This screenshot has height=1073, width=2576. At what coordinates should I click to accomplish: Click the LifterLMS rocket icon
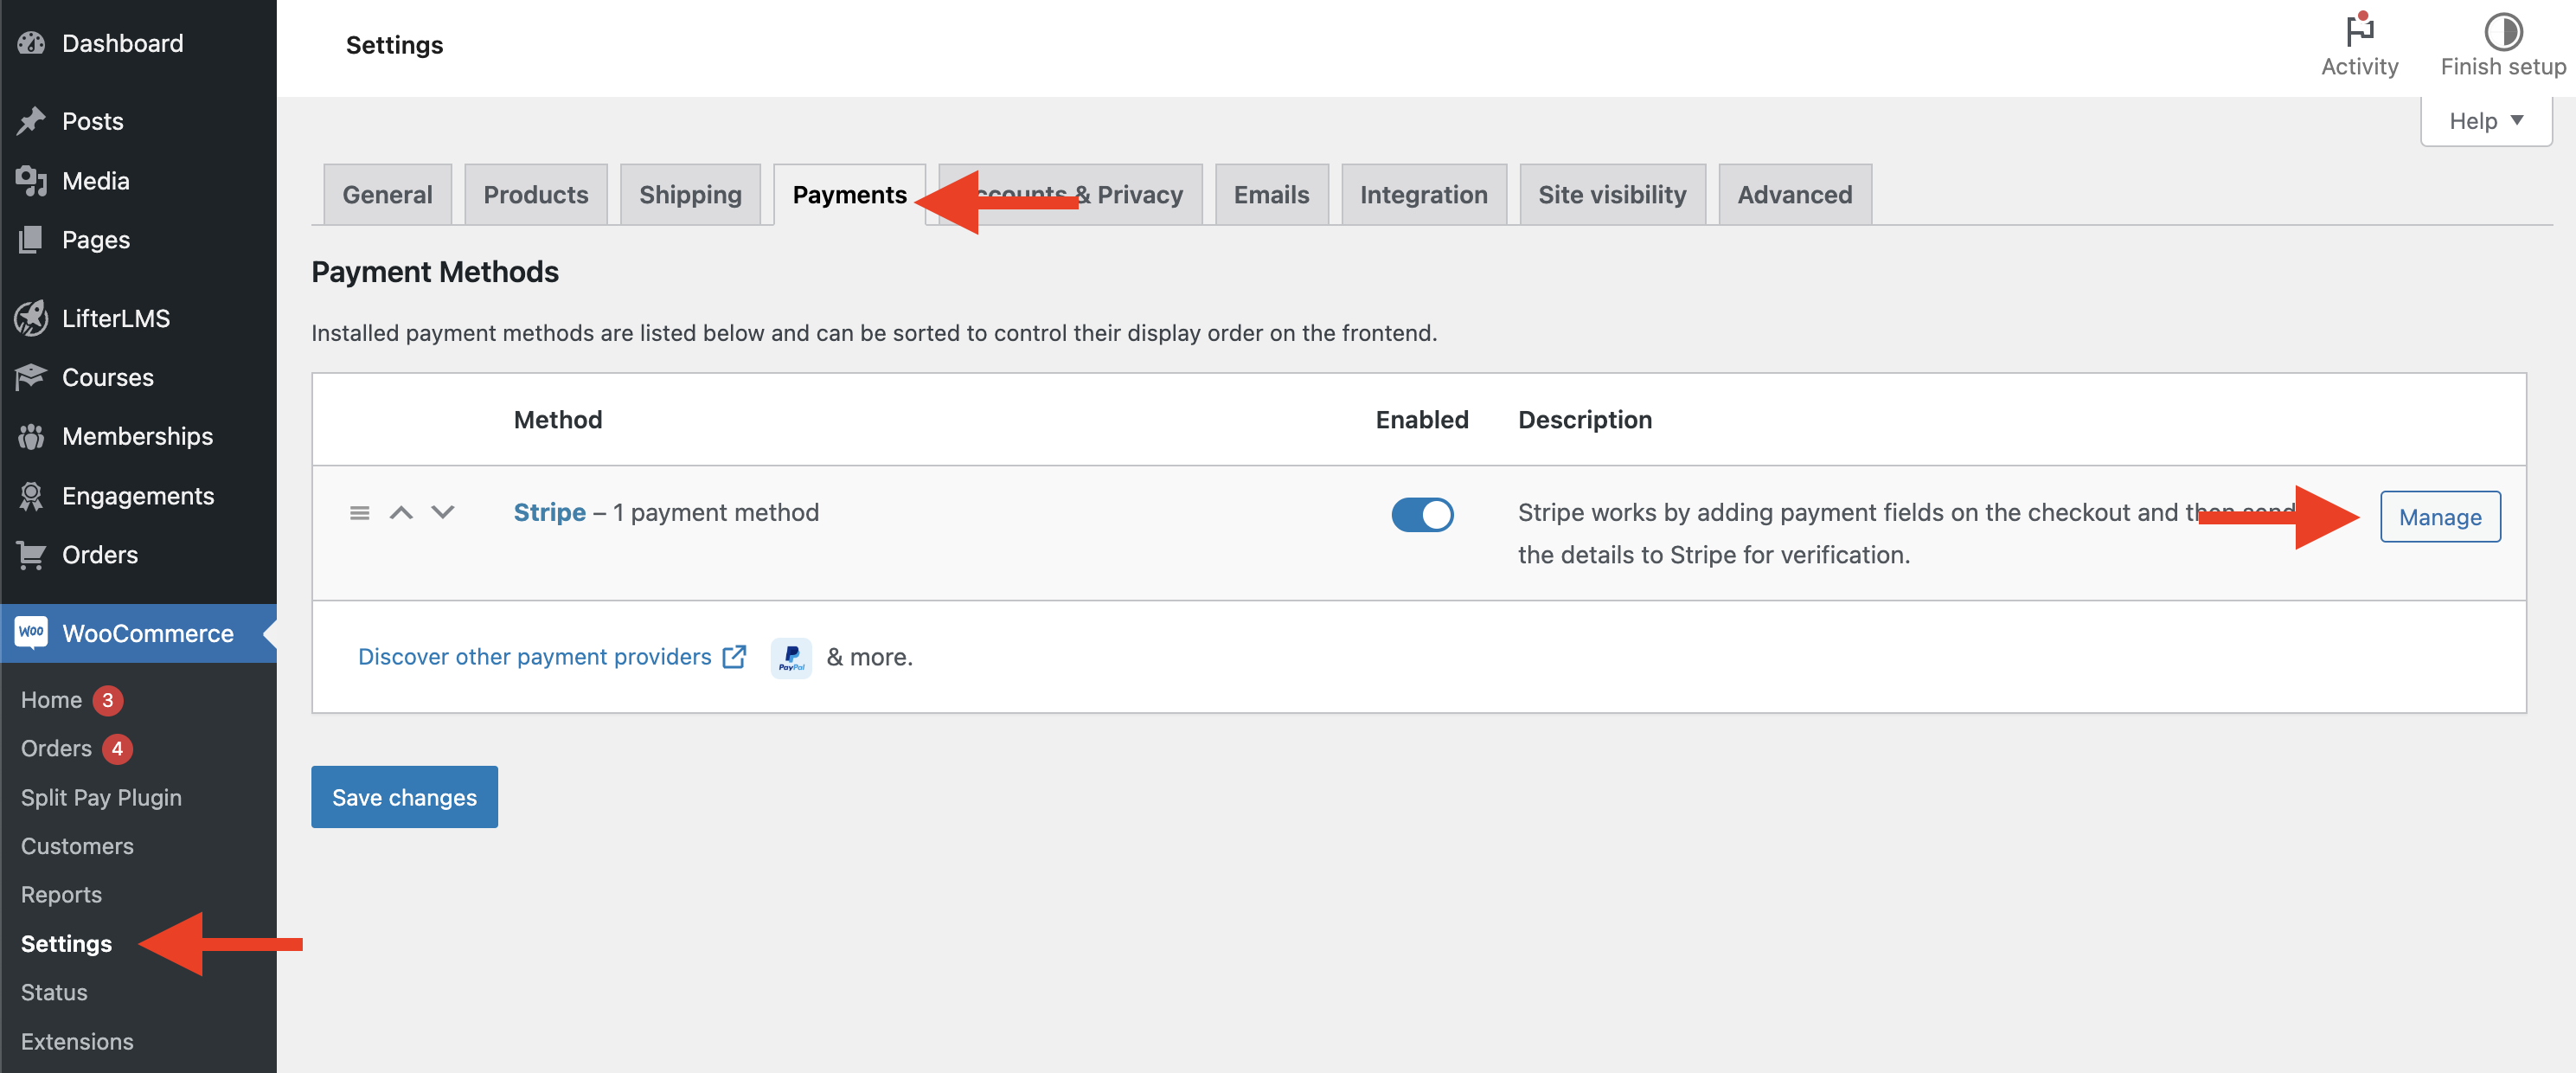coord(31,318)
